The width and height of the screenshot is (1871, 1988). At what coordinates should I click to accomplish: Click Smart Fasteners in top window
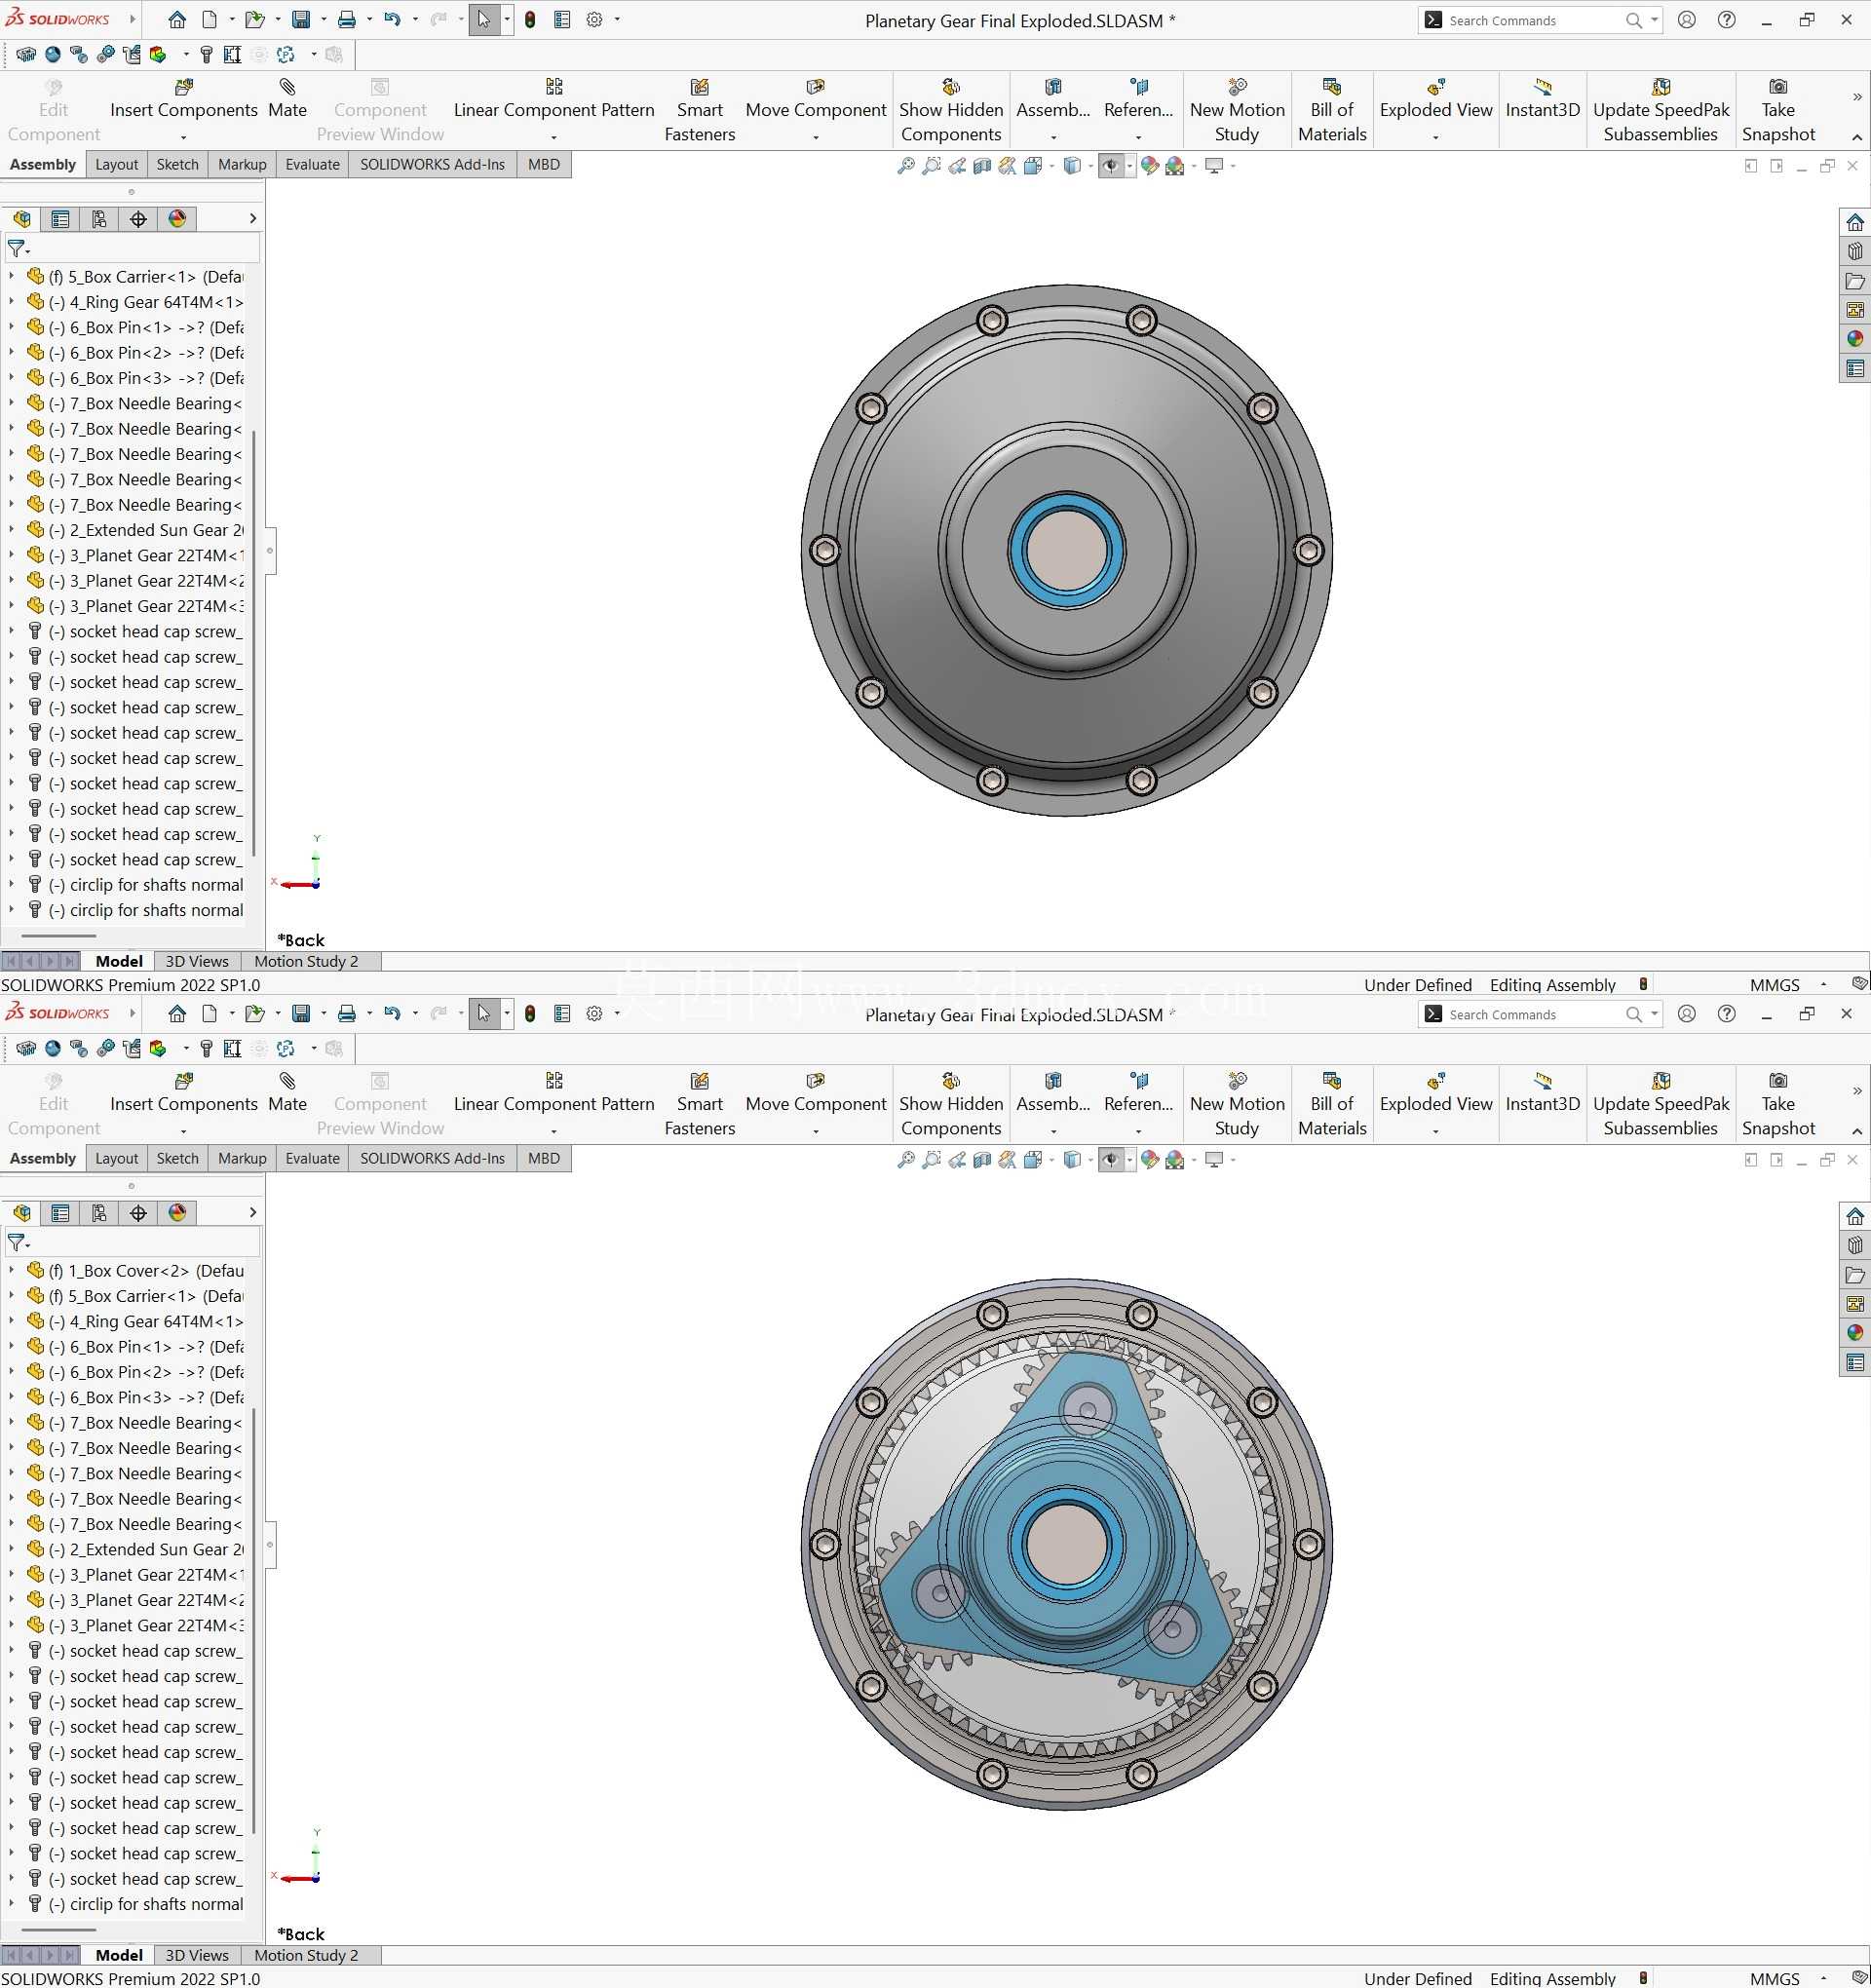[x=699, y=110]
